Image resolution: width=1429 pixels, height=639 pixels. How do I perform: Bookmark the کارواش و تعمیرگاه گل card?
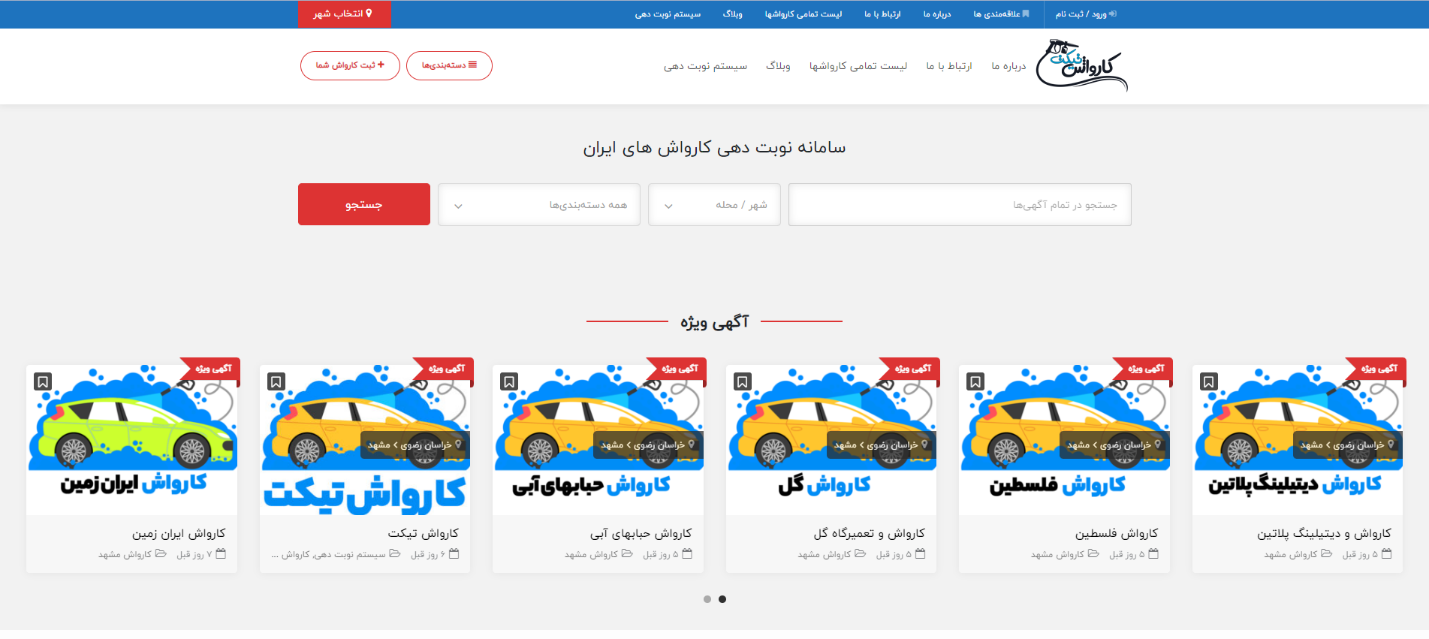click(x=742, y=381)
